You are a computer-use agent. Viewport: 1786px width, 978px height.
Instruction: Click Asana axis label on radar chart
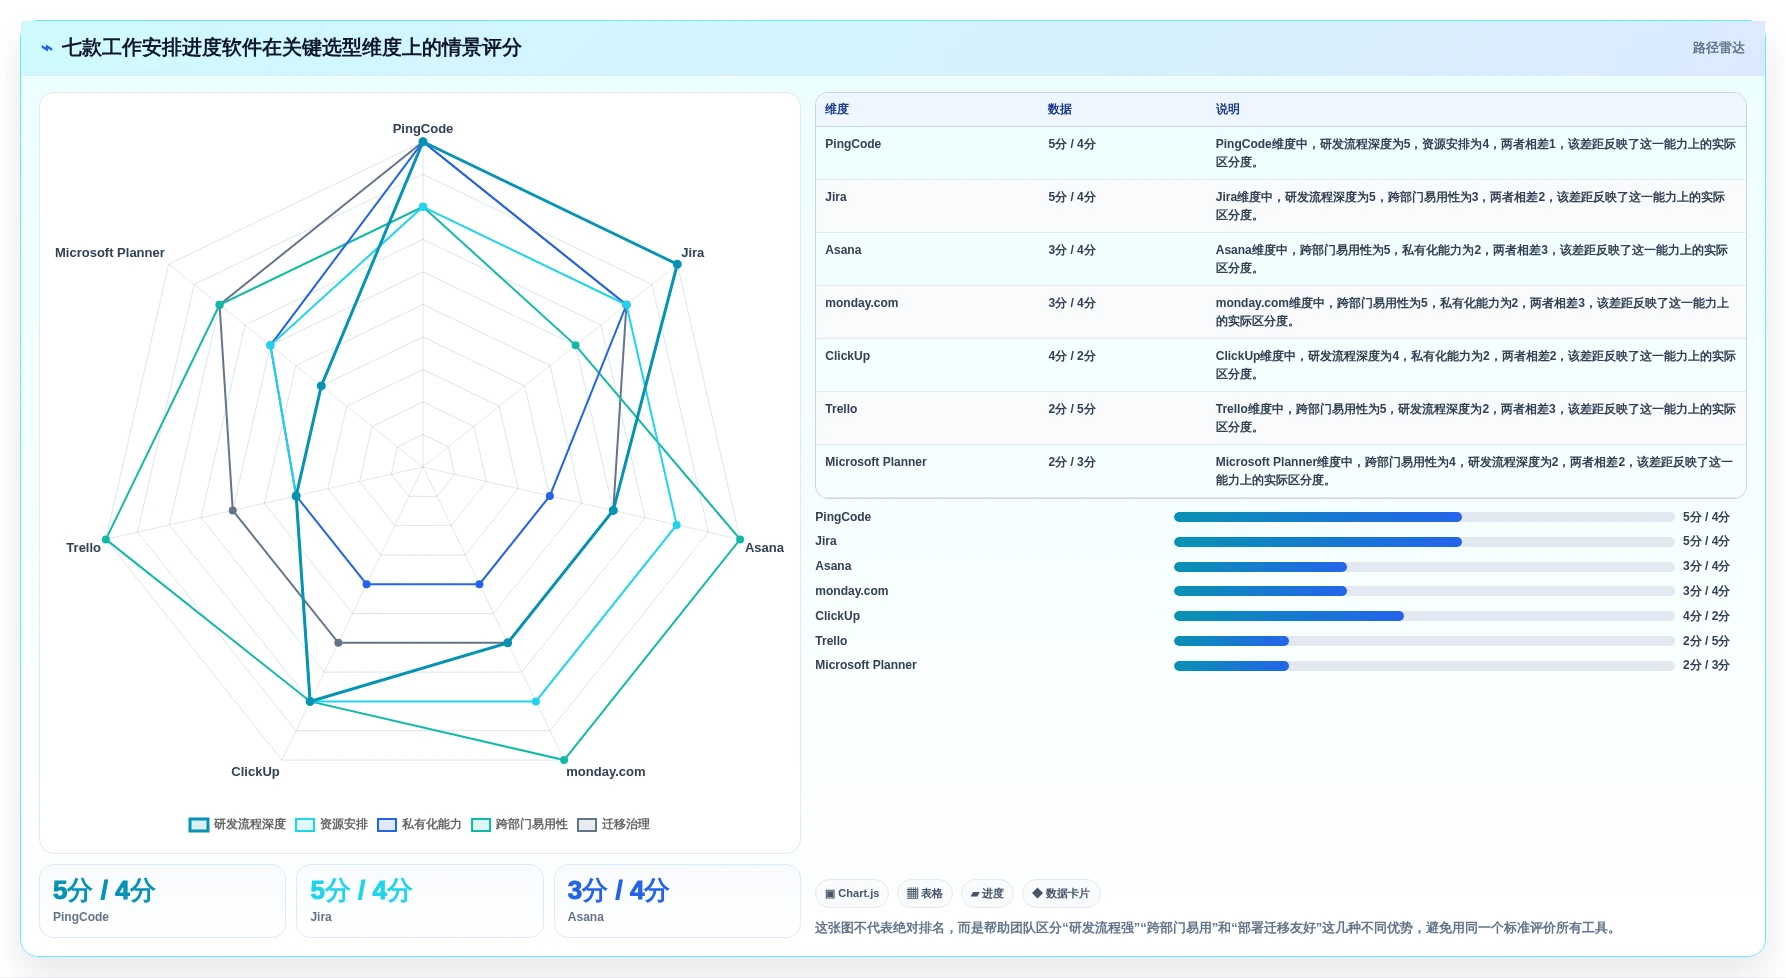click(764, 548)
